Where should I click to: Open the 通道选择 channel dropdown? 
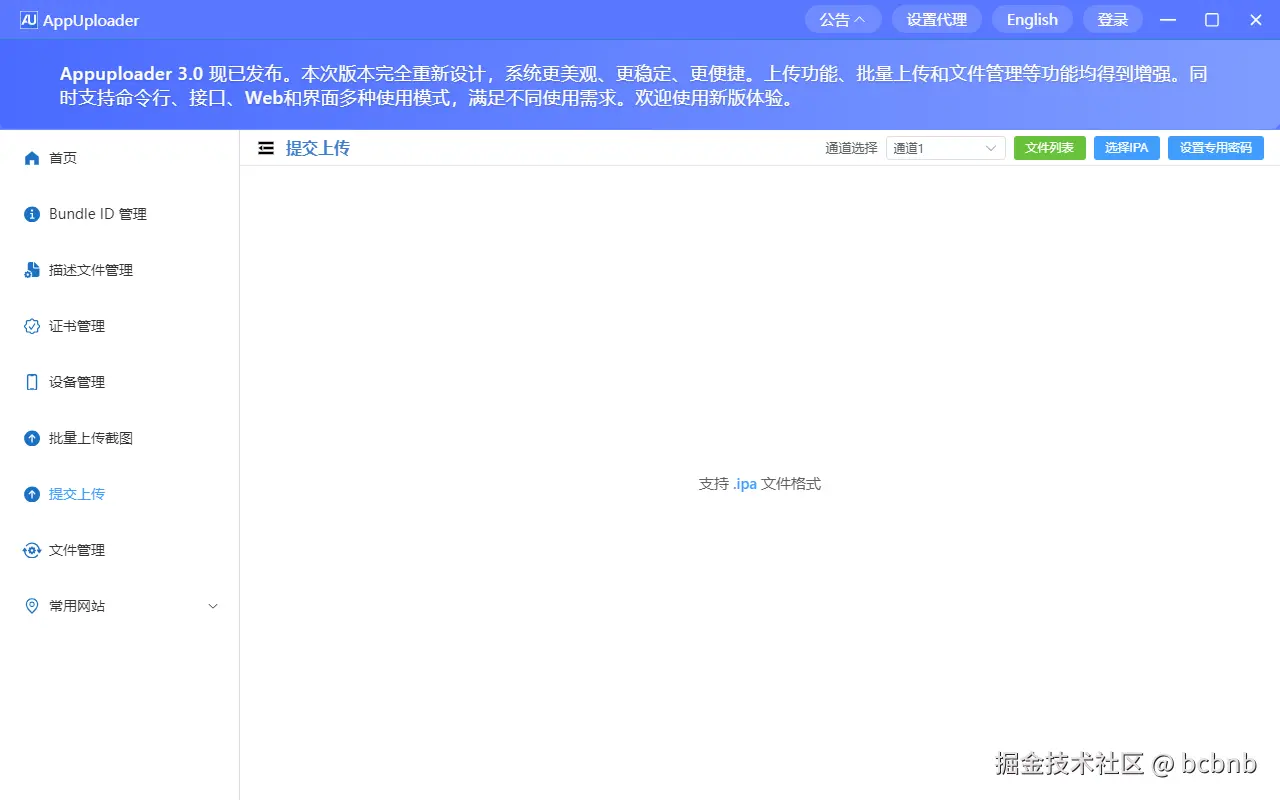(x=944, y=147)
